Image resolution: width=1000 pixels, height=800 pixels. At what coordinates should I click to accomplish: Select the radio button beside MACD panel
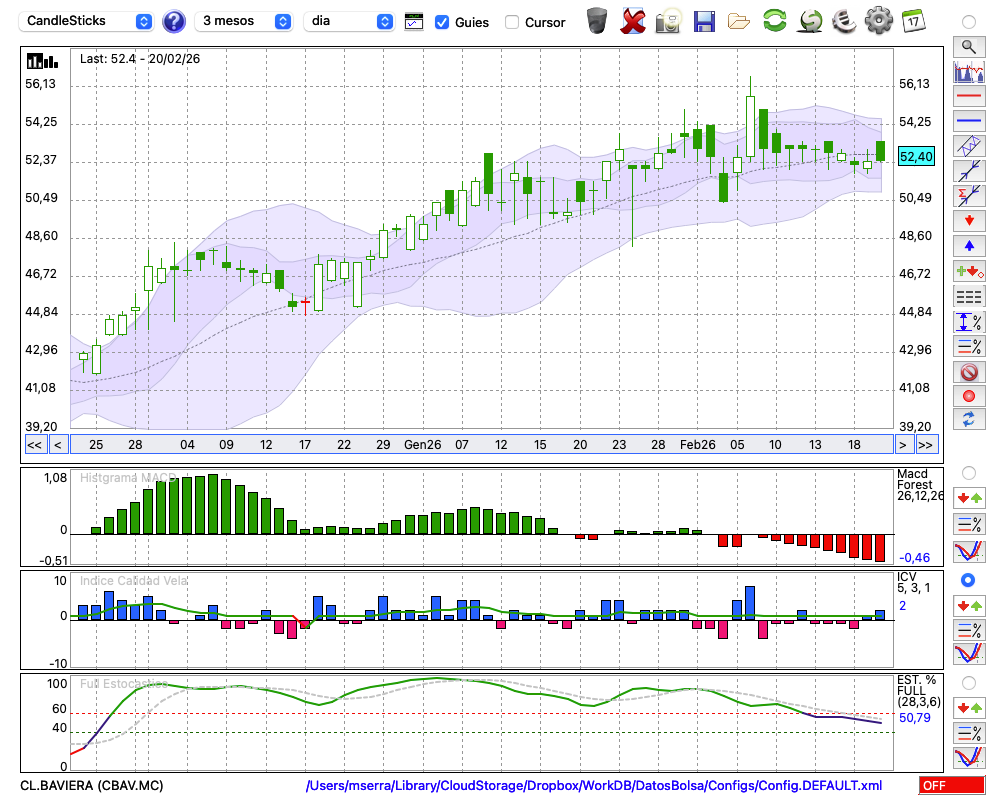click(968, 473)
